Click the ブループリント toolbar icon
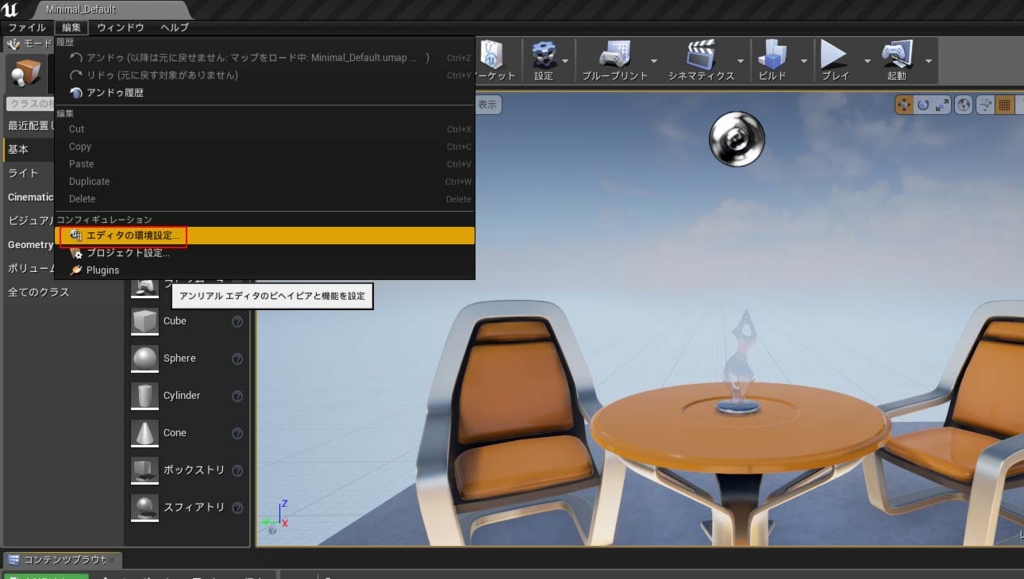Viewport: 1024px width, 579px height. click(x=615, y=55)
